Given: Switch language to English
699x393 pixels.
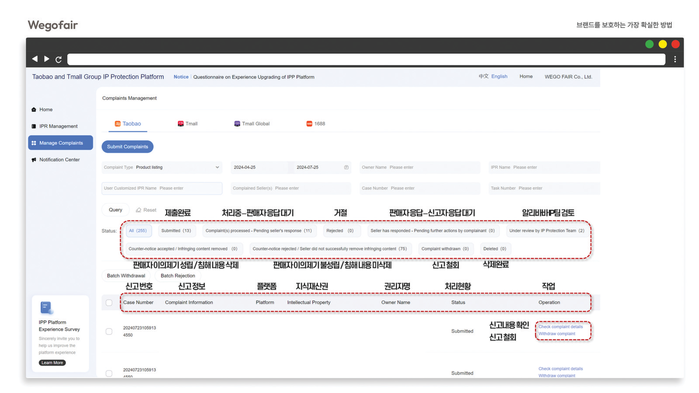Looking at the screenshot, I should pos(499,77).
